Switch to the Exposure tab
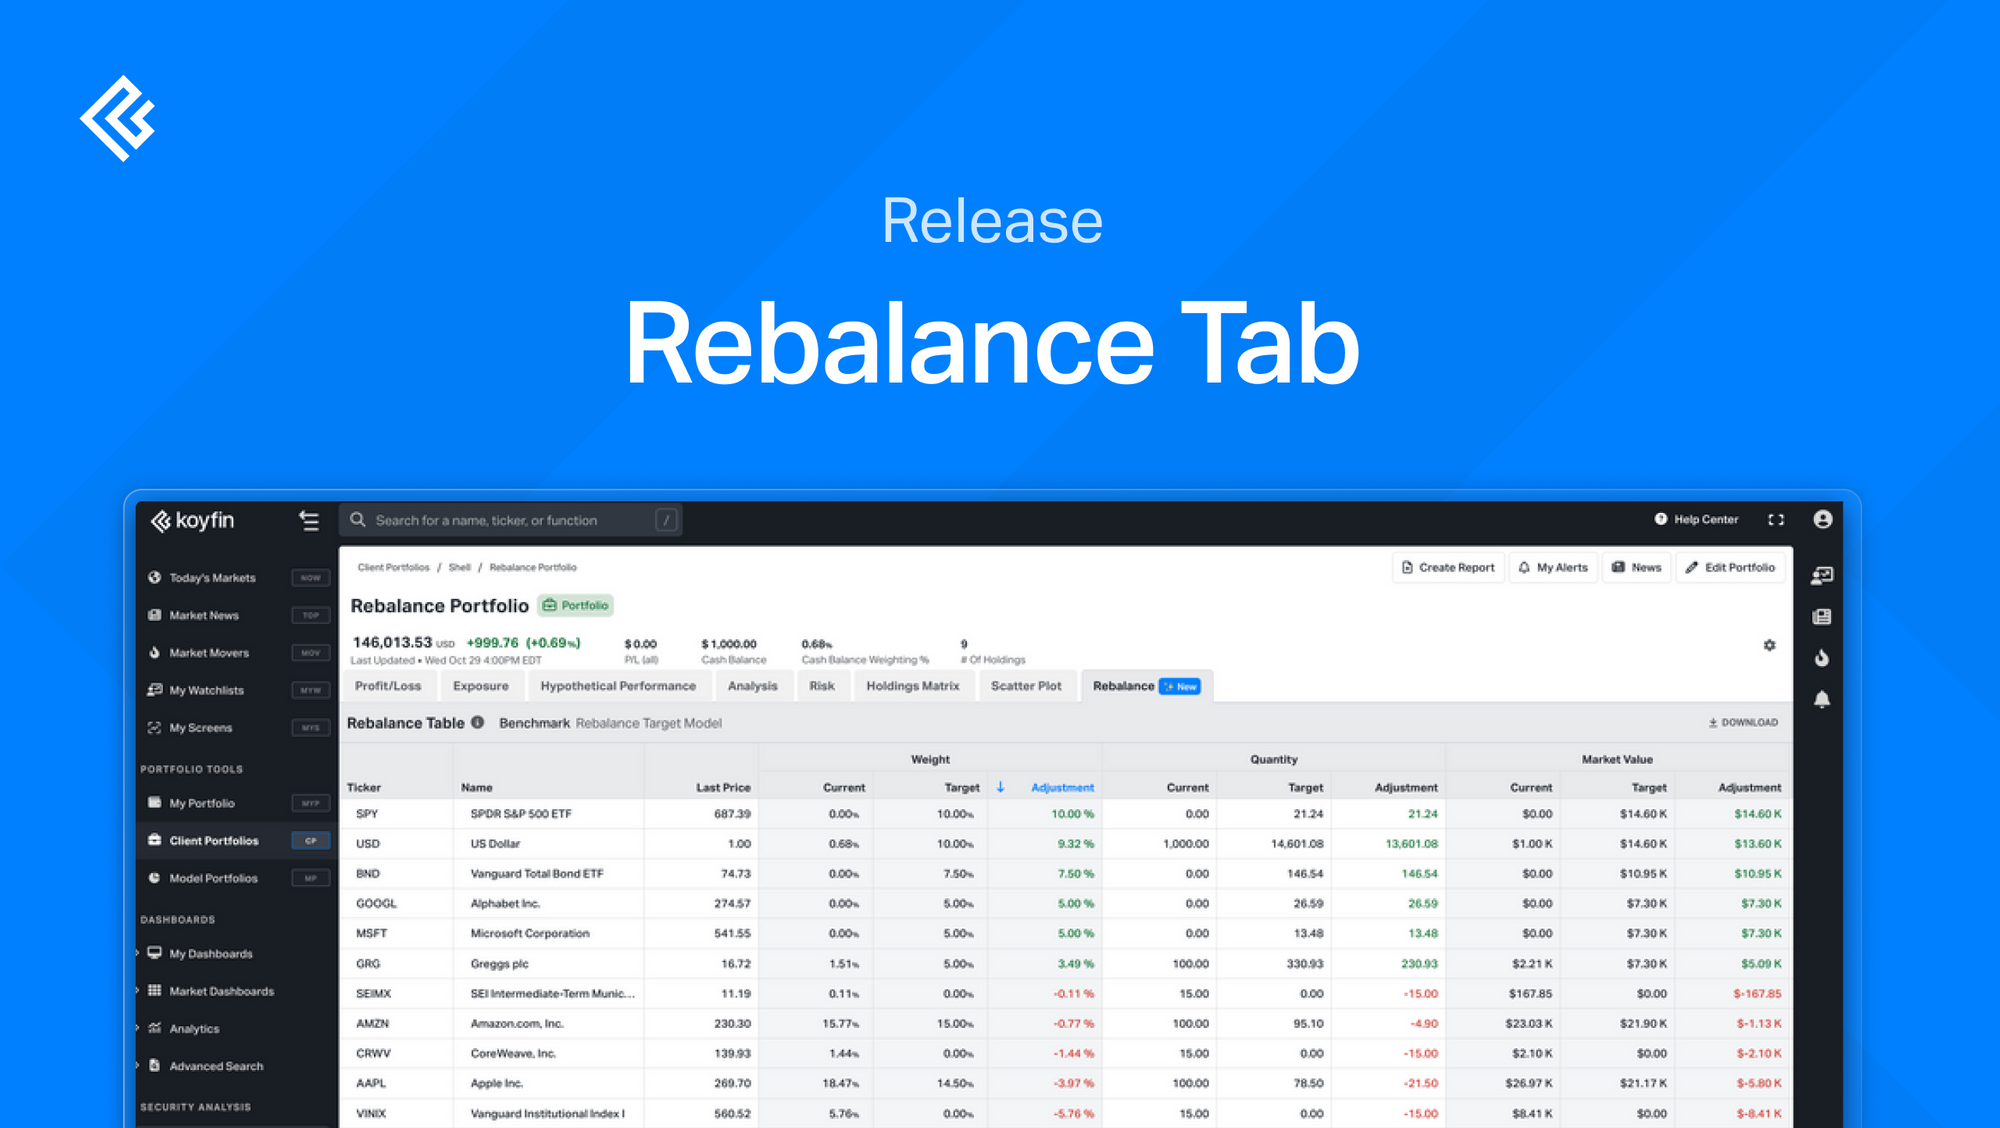The width and height of the screenshot is (2000, 1128). (480, 686)
